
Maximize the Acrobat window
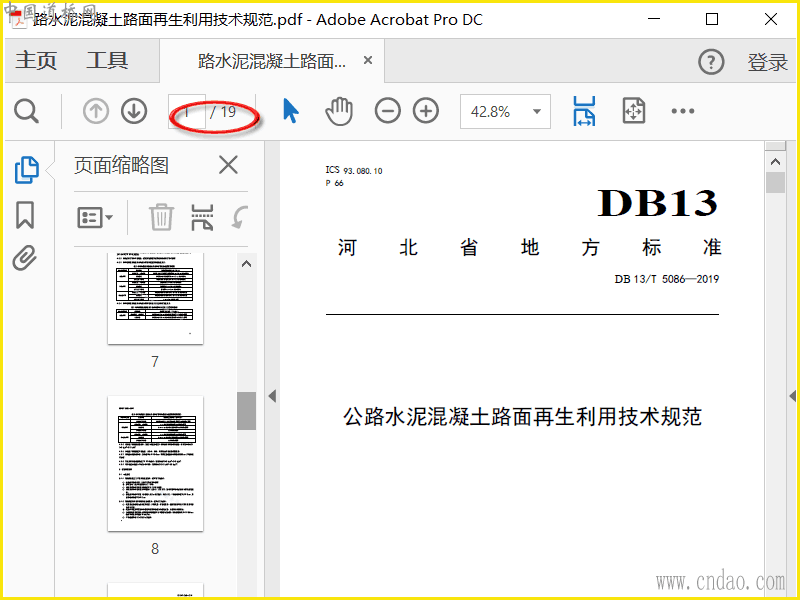pyautogui.click(x=712, y=19)
